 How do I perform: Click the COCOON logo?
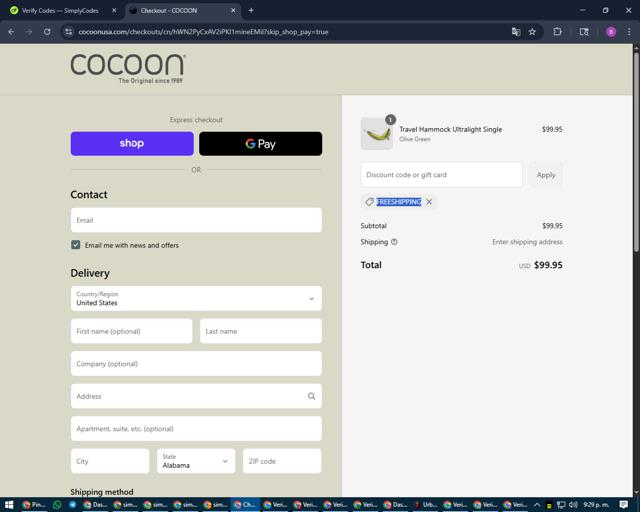point(128,69)
